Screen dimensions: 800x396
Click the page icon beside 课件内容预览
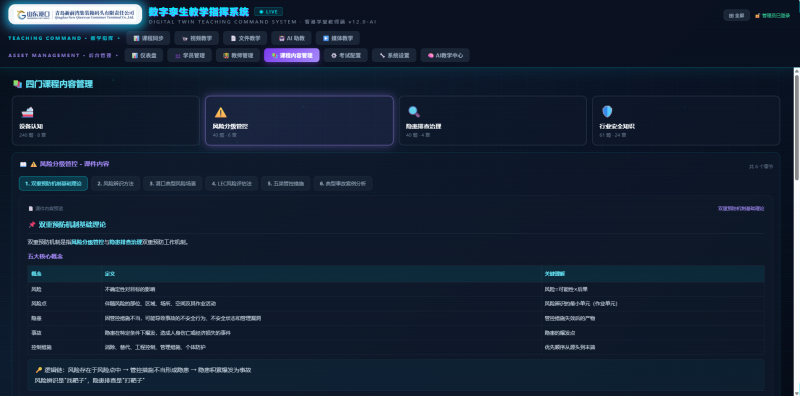pyautogui.click(x=31, y=209)
